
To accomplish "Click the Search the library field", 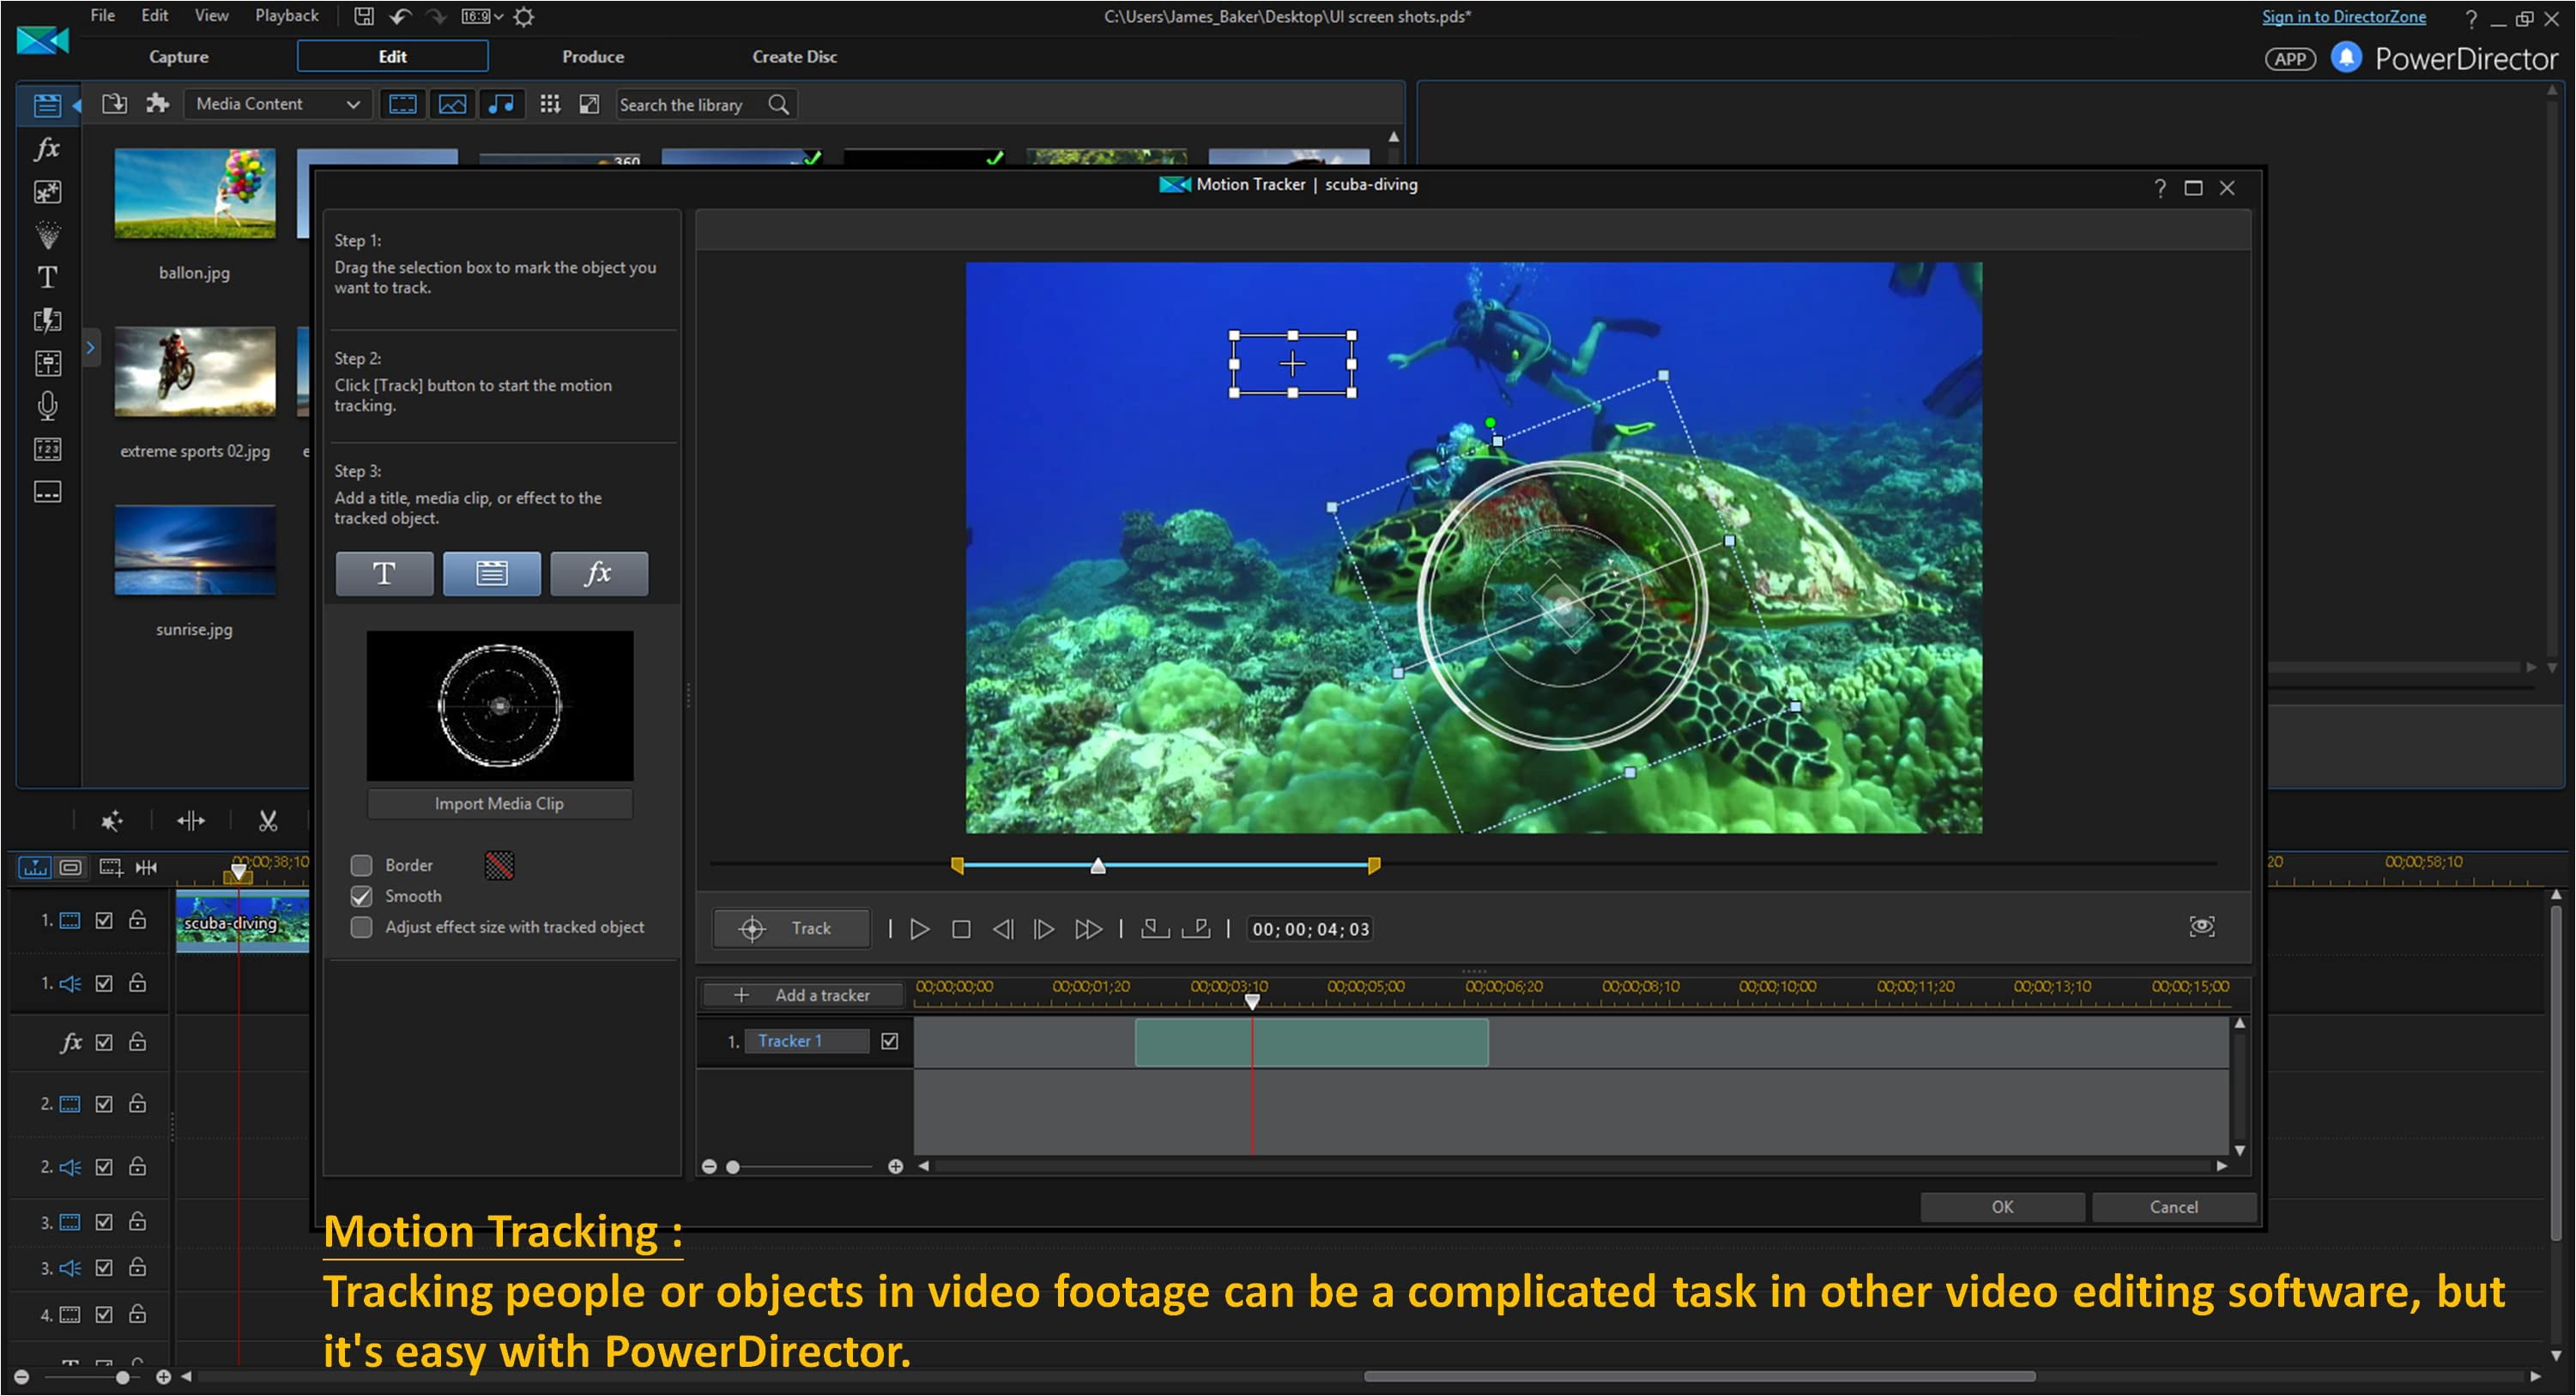I will 690,105.
